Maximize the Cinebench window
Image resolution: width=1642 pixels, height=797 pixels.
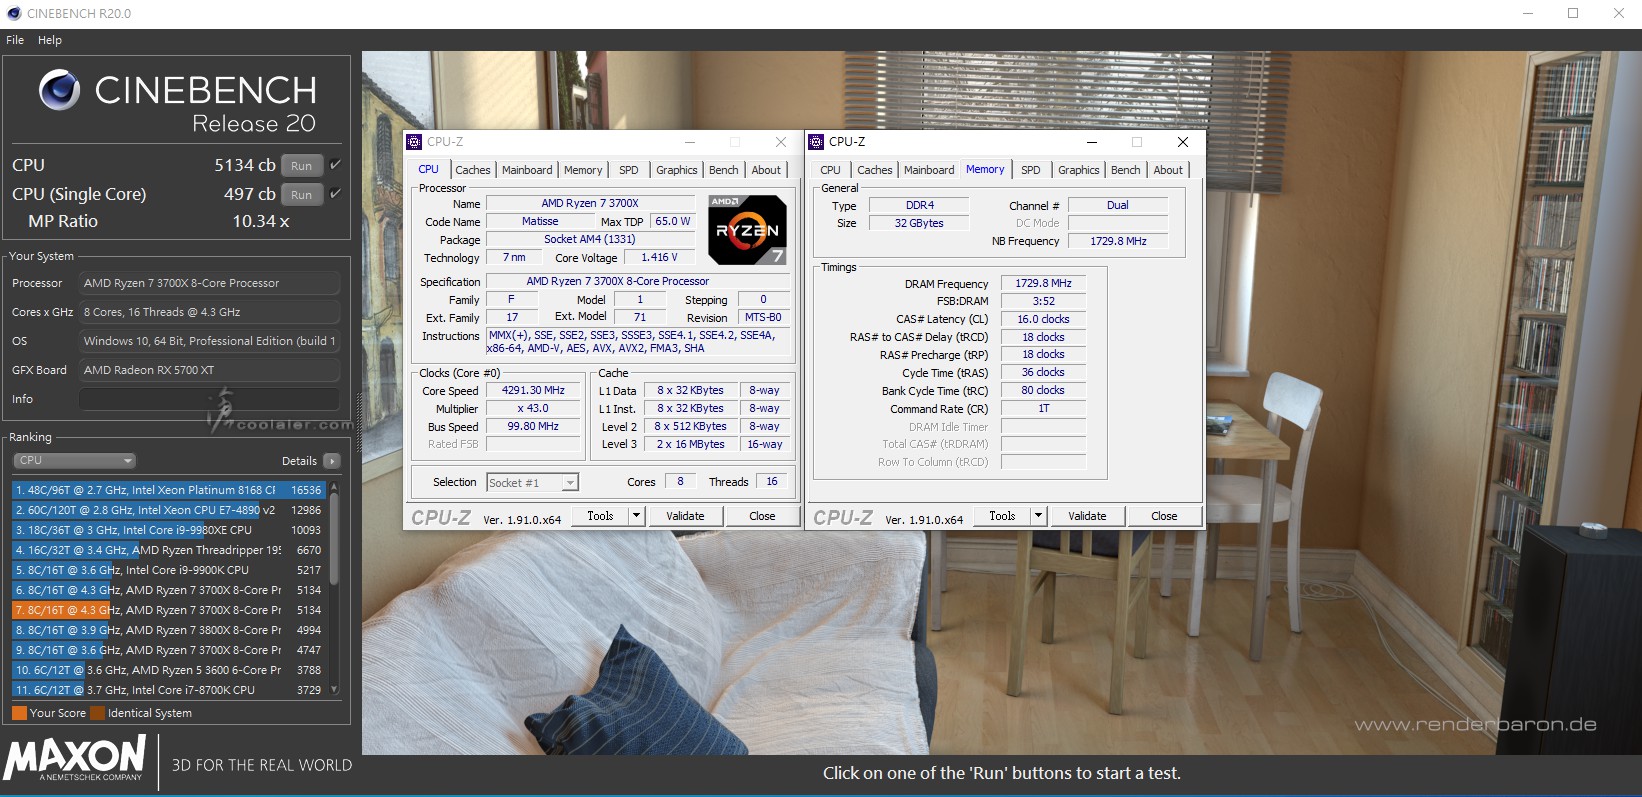point(1573,13)
